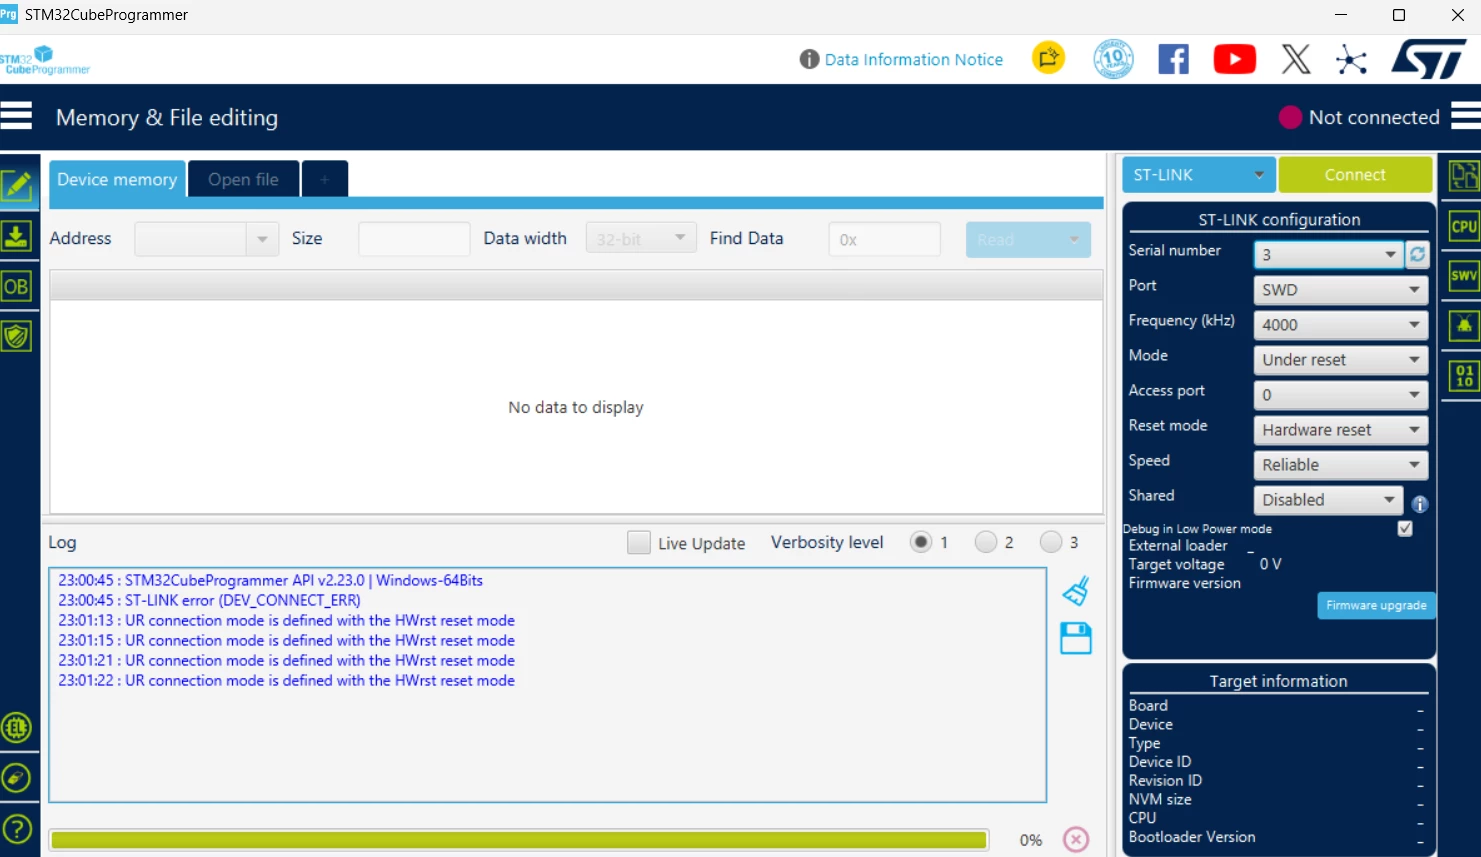Open the Mode Under reset dropdown

pyautogui.click(x=1340, y=360)
